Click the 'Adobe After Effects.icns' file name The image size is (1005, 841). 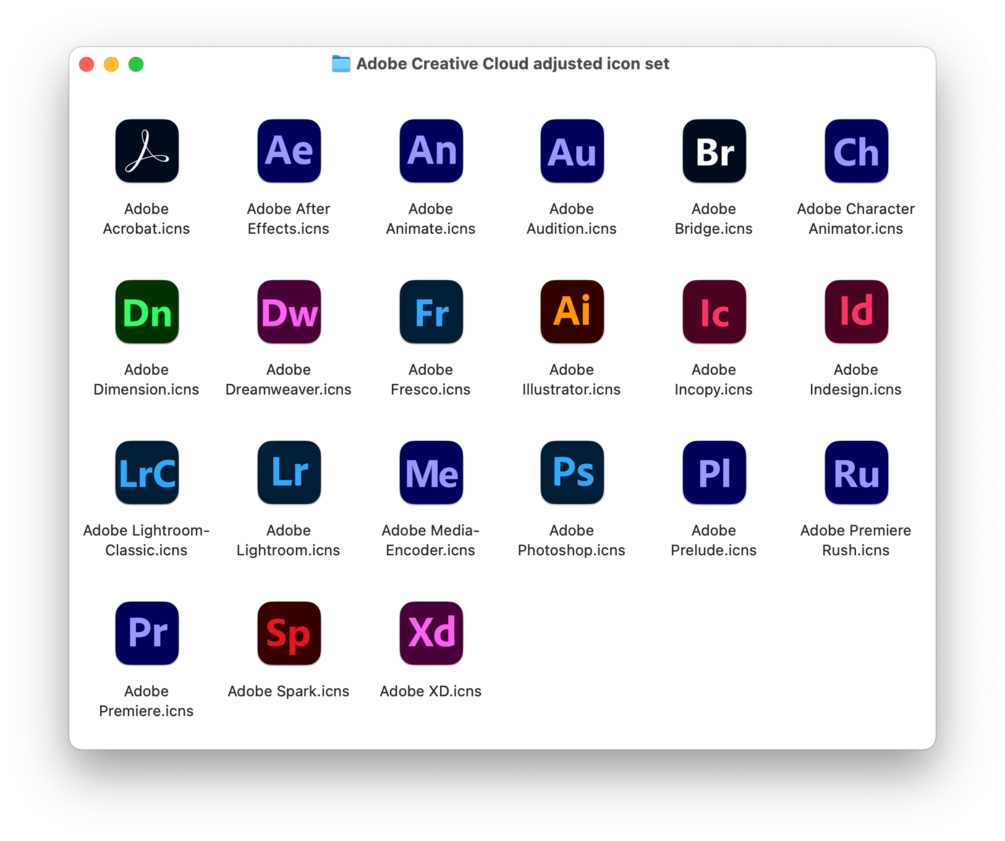pos(288,219)
